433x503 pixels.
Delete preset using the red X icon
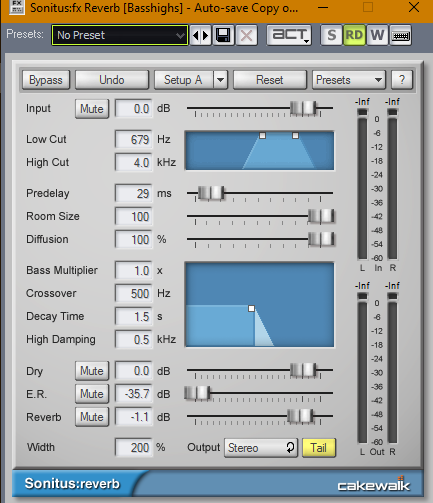(247, 35)
